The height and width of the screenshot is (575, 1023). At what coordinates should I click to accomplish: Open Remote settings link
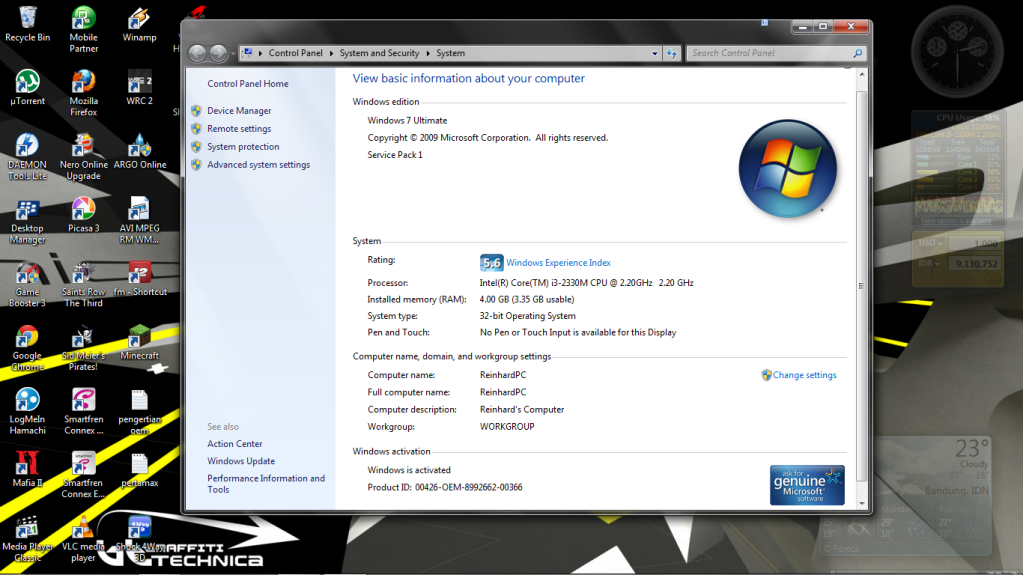(239, 129)
